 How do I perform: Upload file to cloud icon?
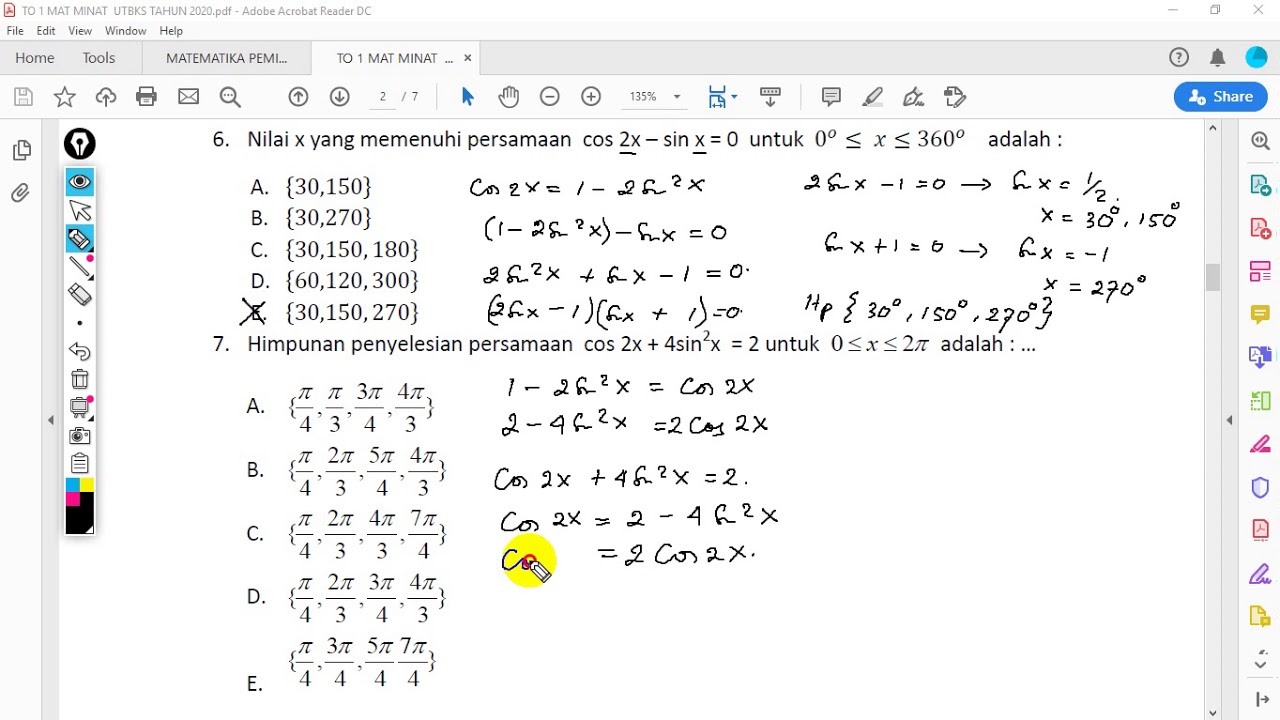click(x=106, y=97)
